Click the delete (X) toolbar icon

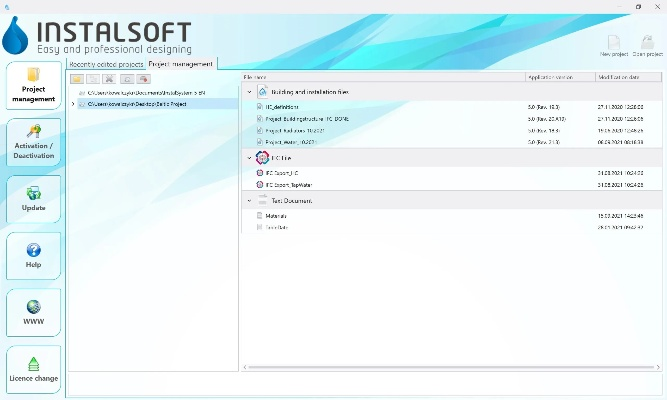click(110, 78)
